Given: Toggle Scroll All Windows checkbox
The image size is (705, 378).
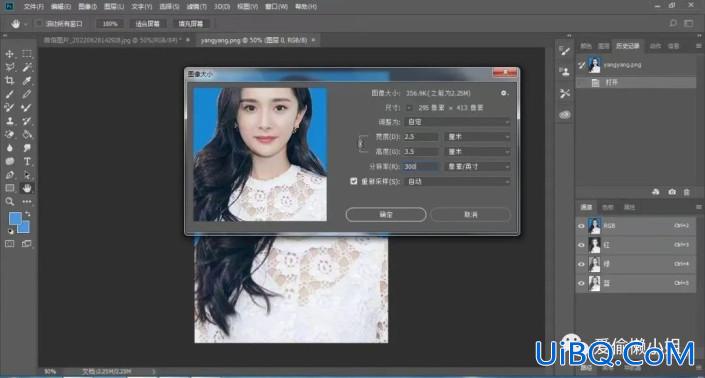Looking at the screenshot, I should click(x=39, y=23).
